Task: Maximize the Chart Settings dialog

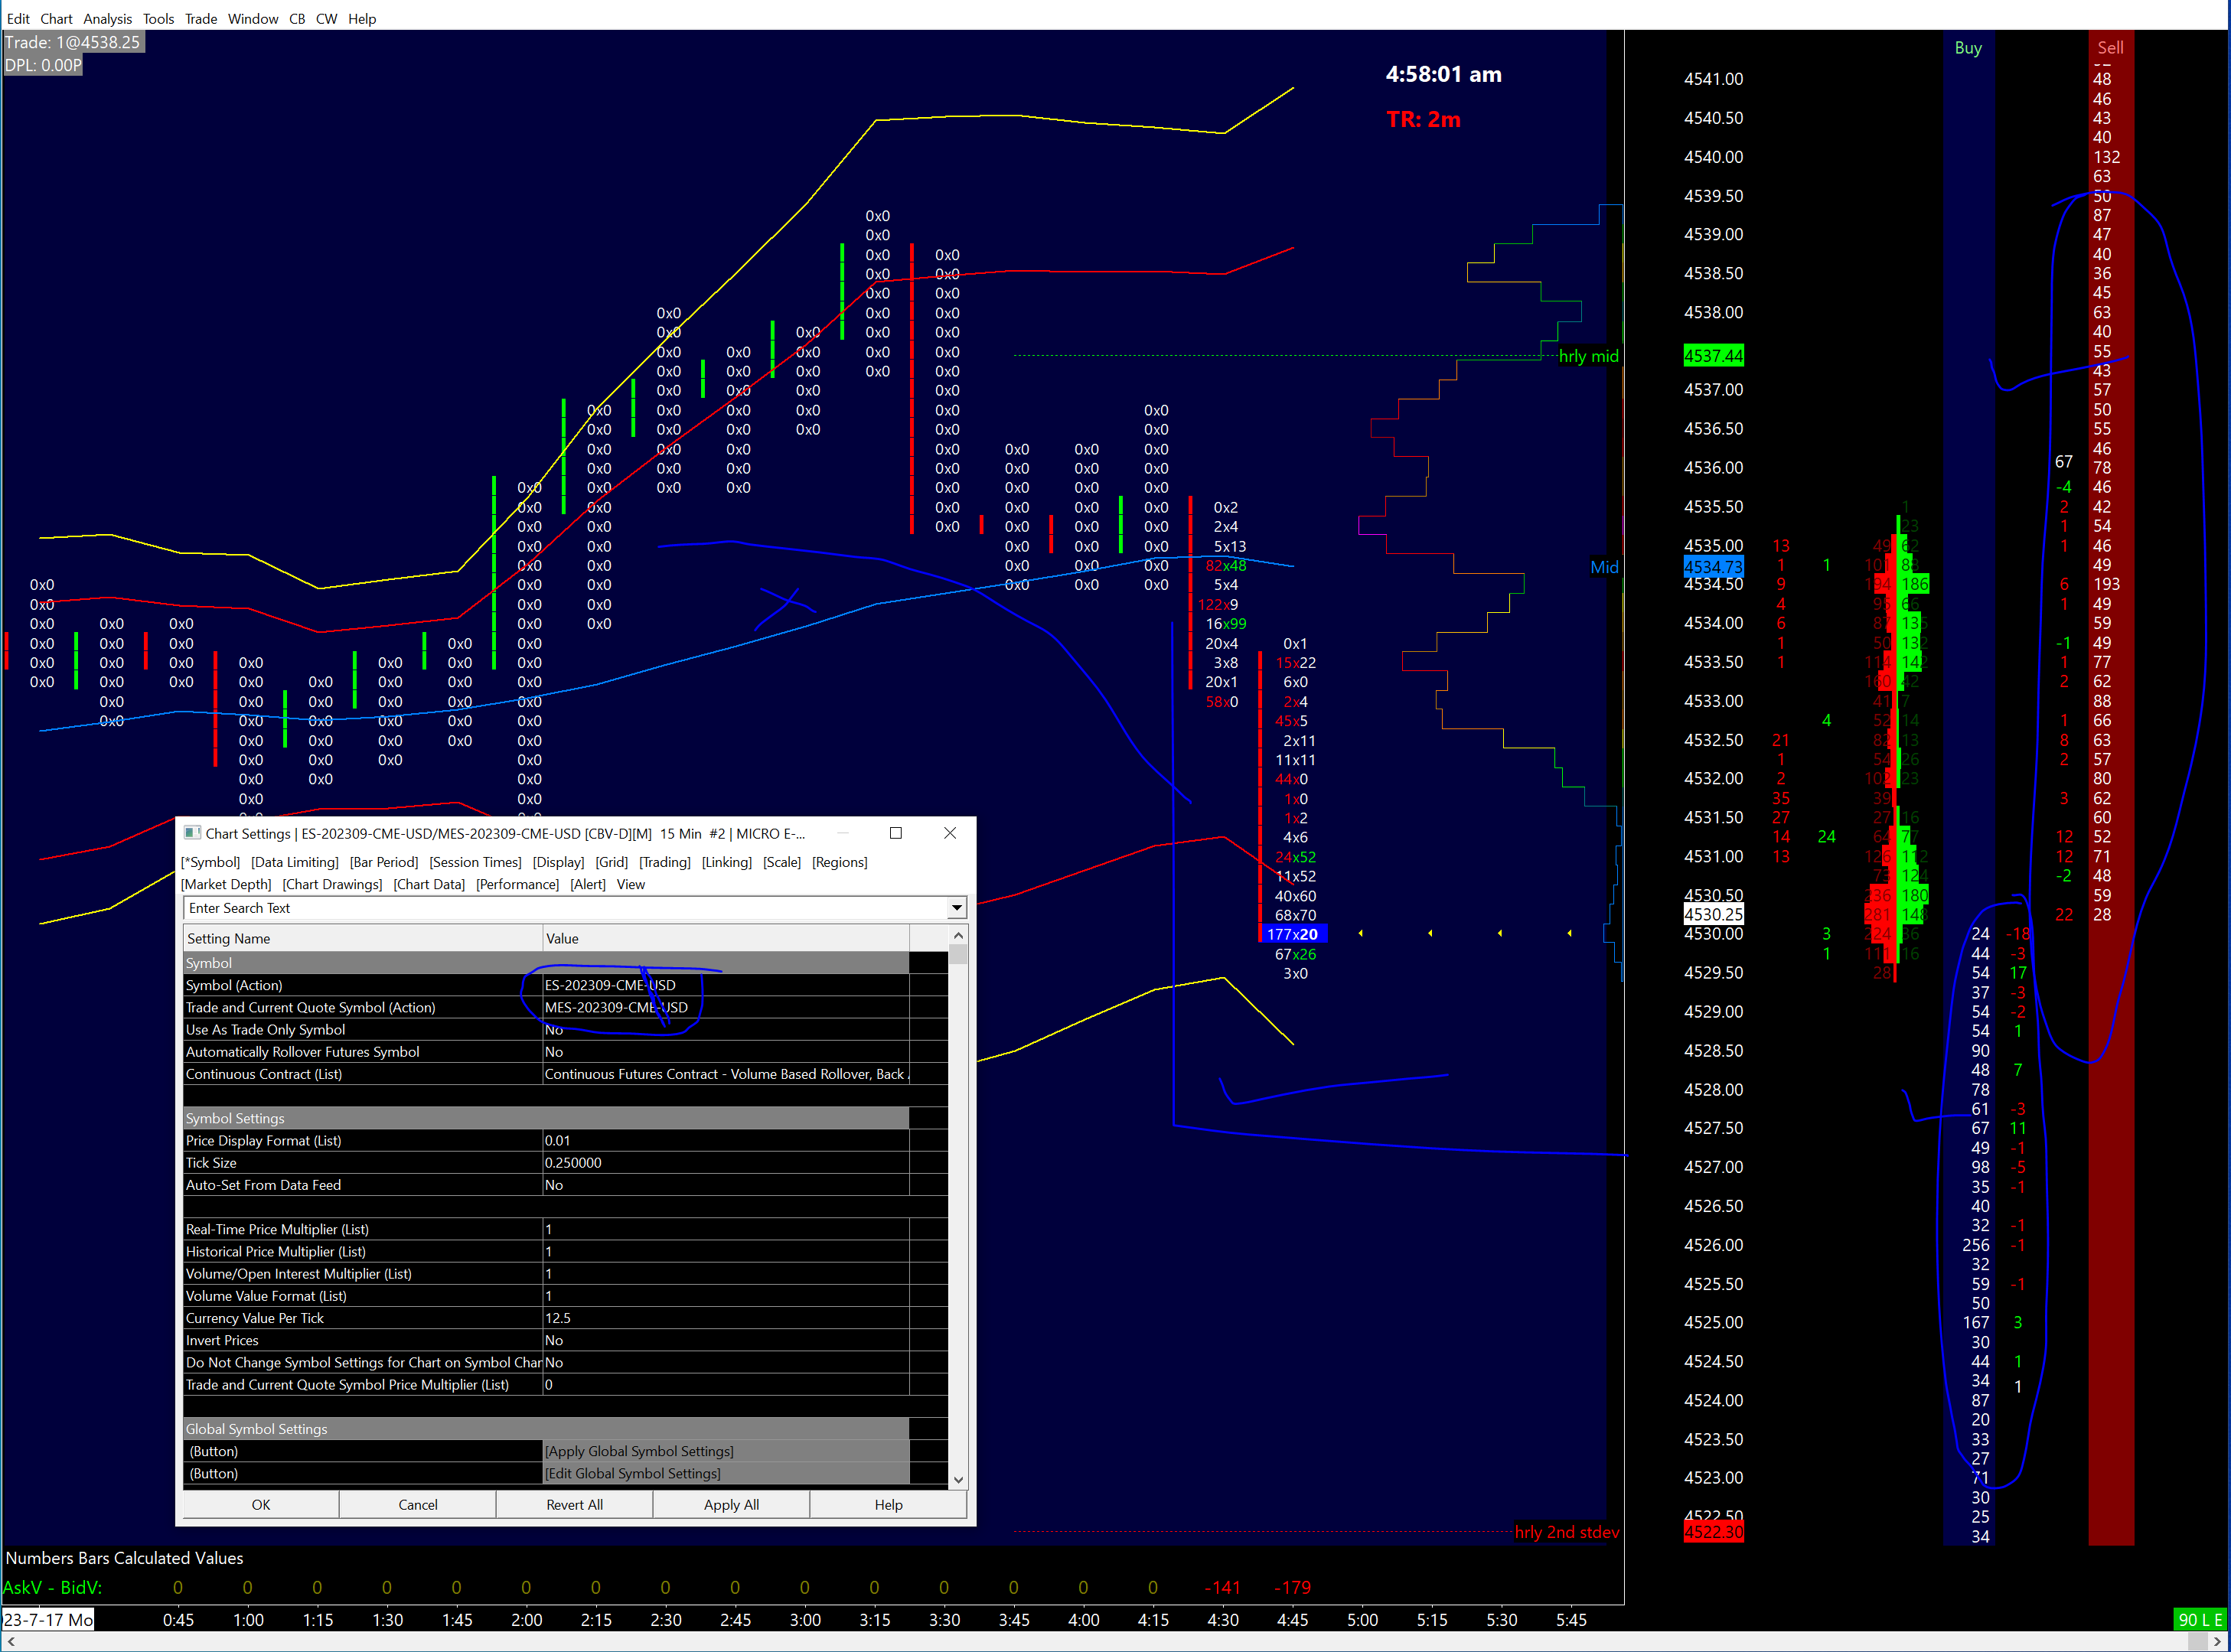Action: [896, 833]
